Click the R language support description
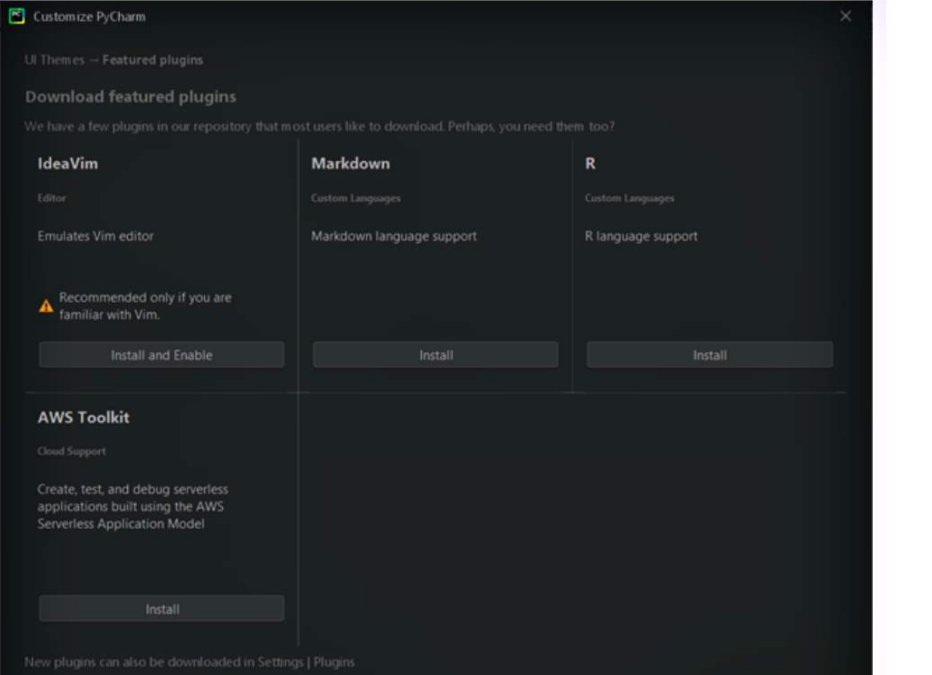This screenshot has height=675, width=932. coord(641,236)
